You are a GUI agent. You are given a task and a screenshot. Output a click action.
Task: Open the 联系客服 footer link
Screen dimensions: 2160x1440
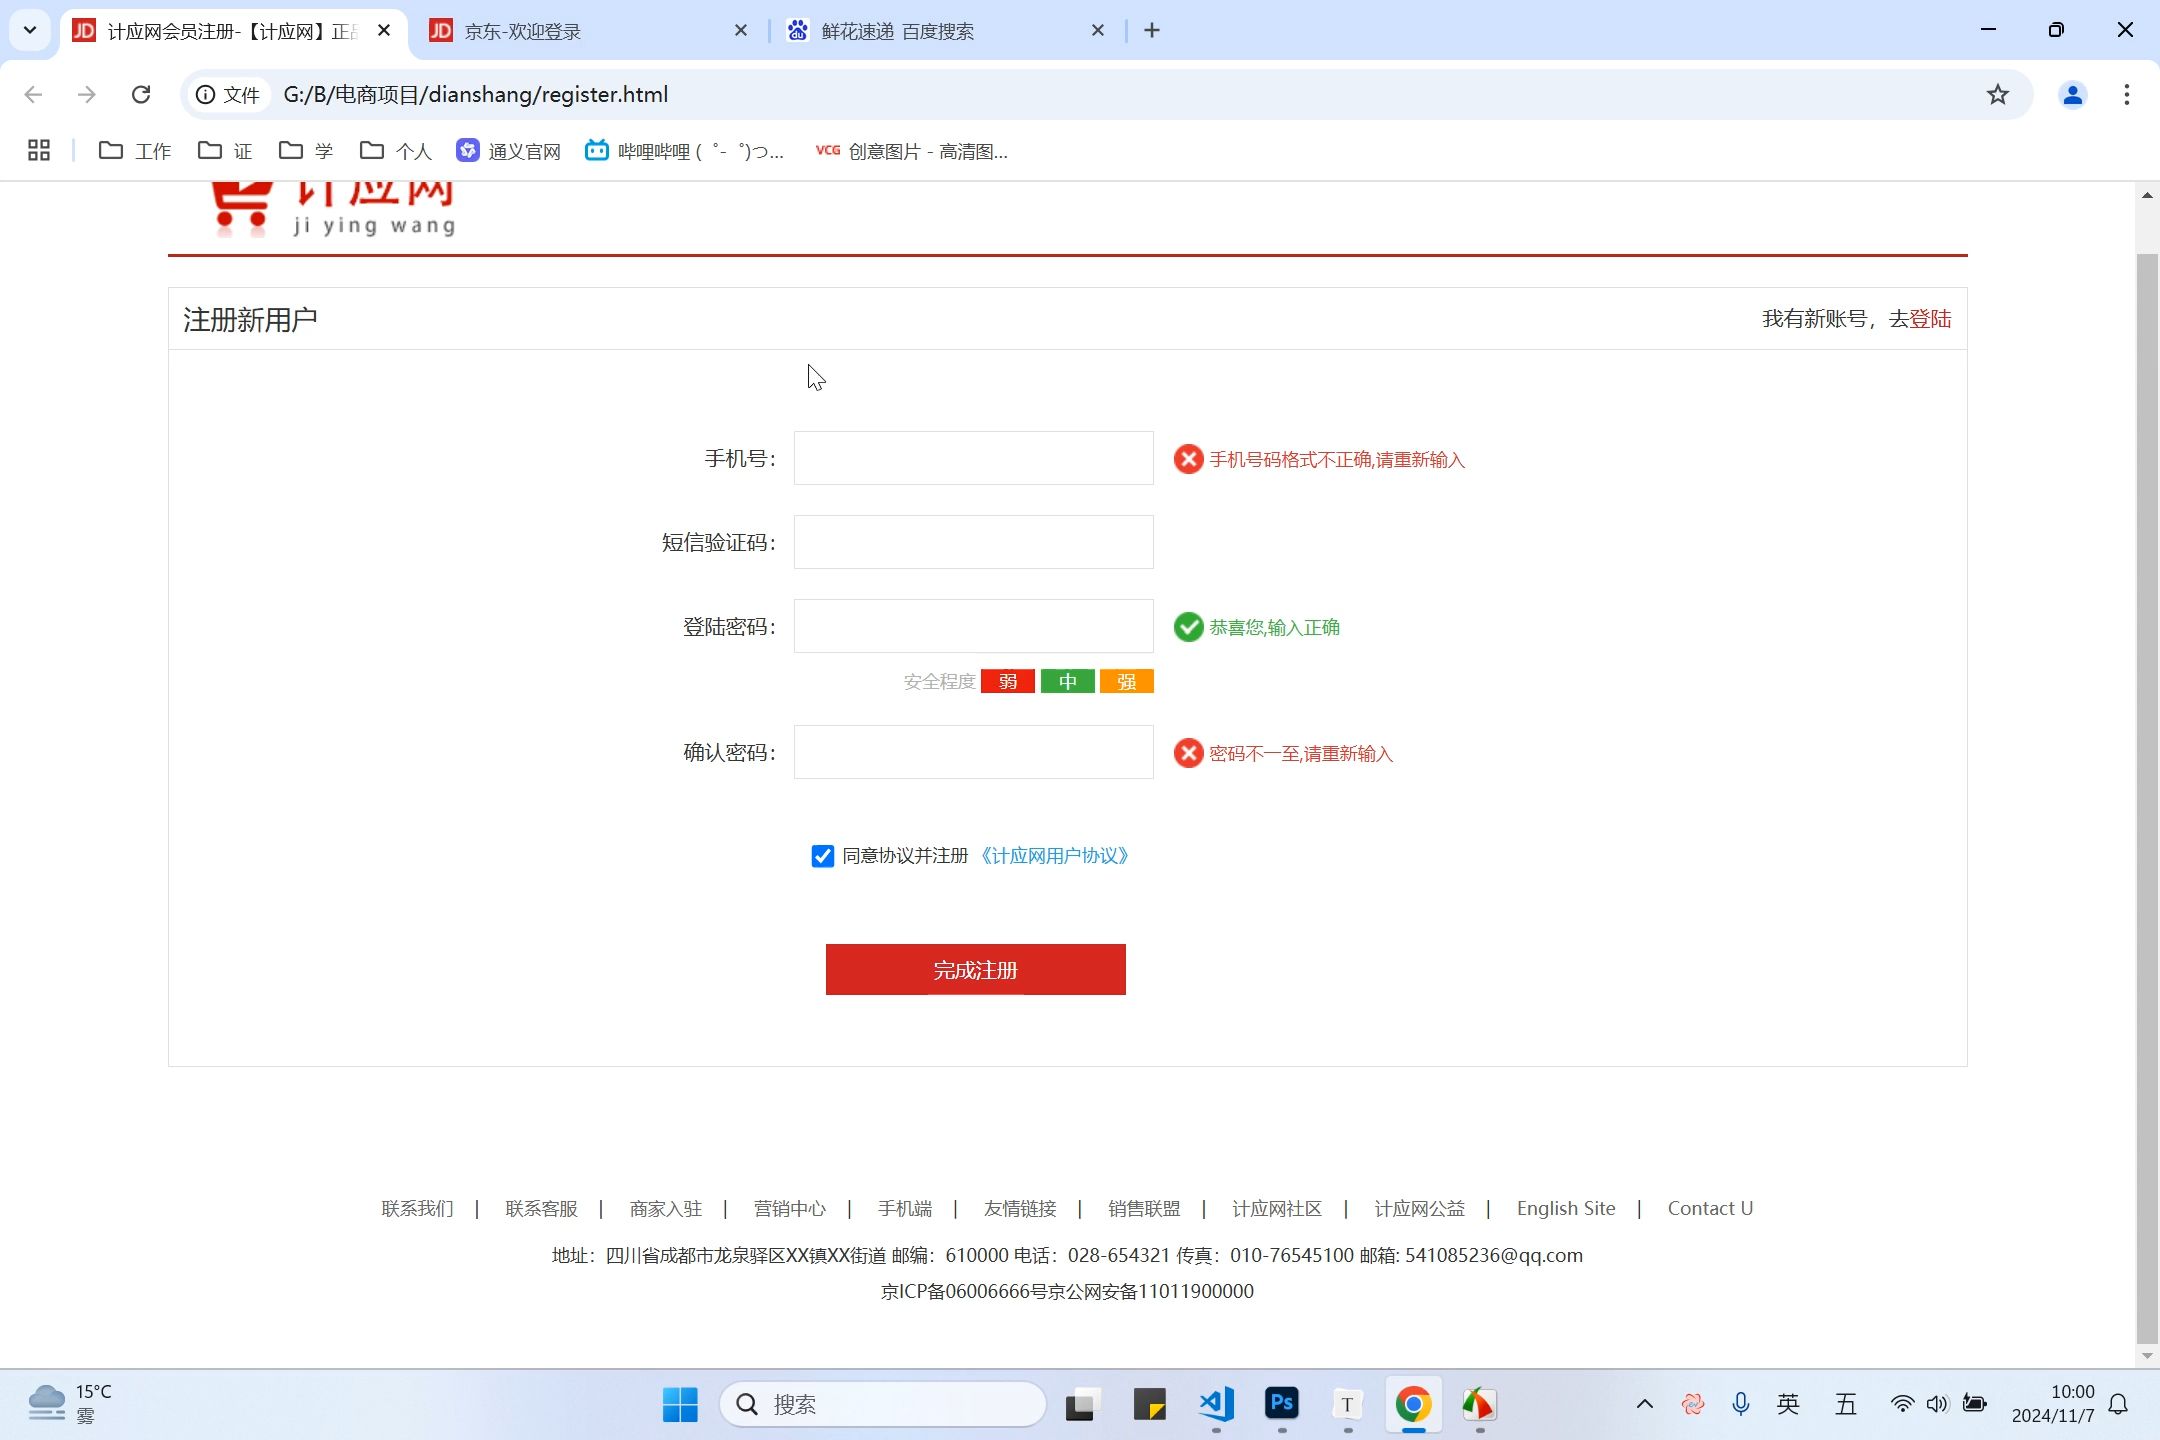541,1208
